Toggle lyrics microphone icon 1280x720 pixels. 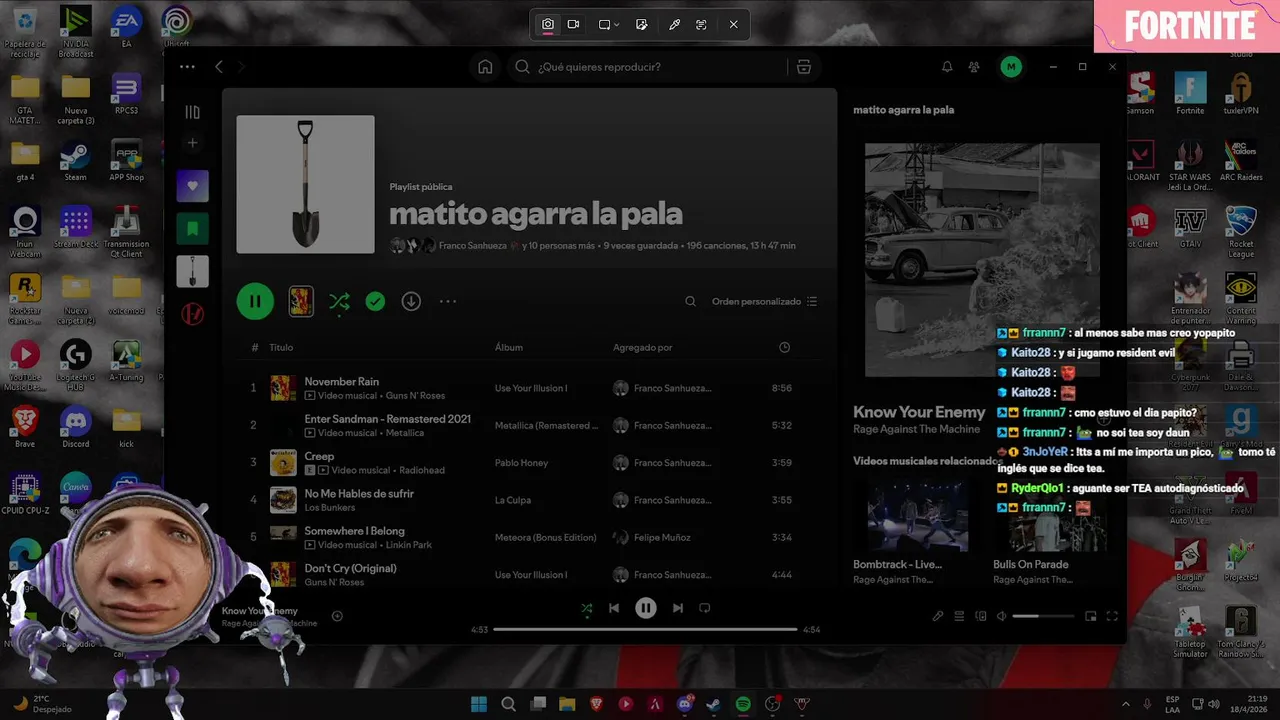click(x=938, y=616)
